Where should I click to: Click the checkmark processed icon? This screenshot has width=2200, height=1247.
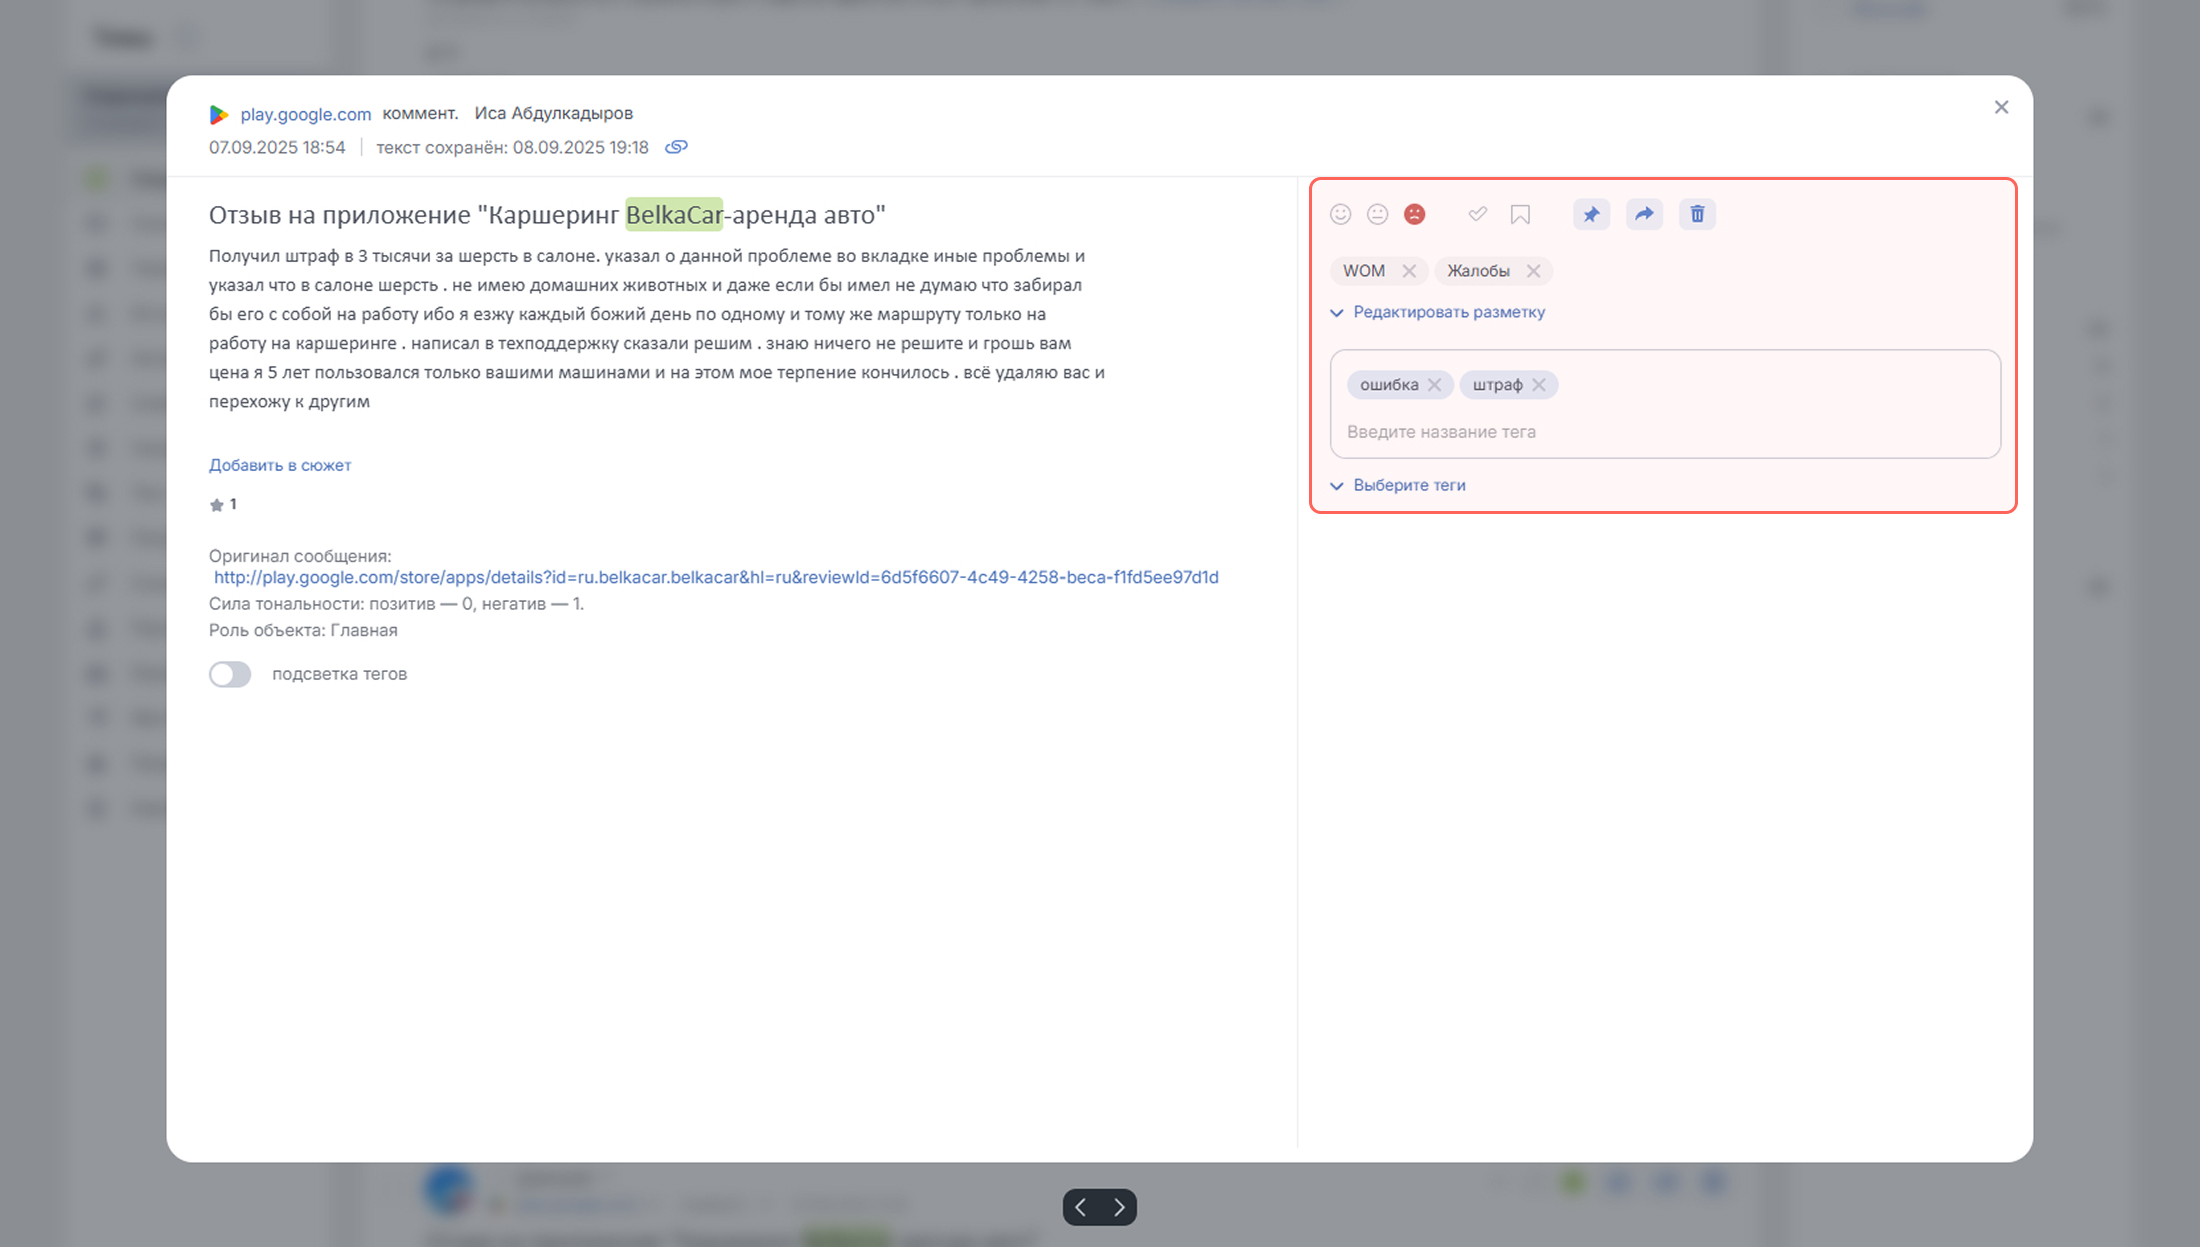1477,214
